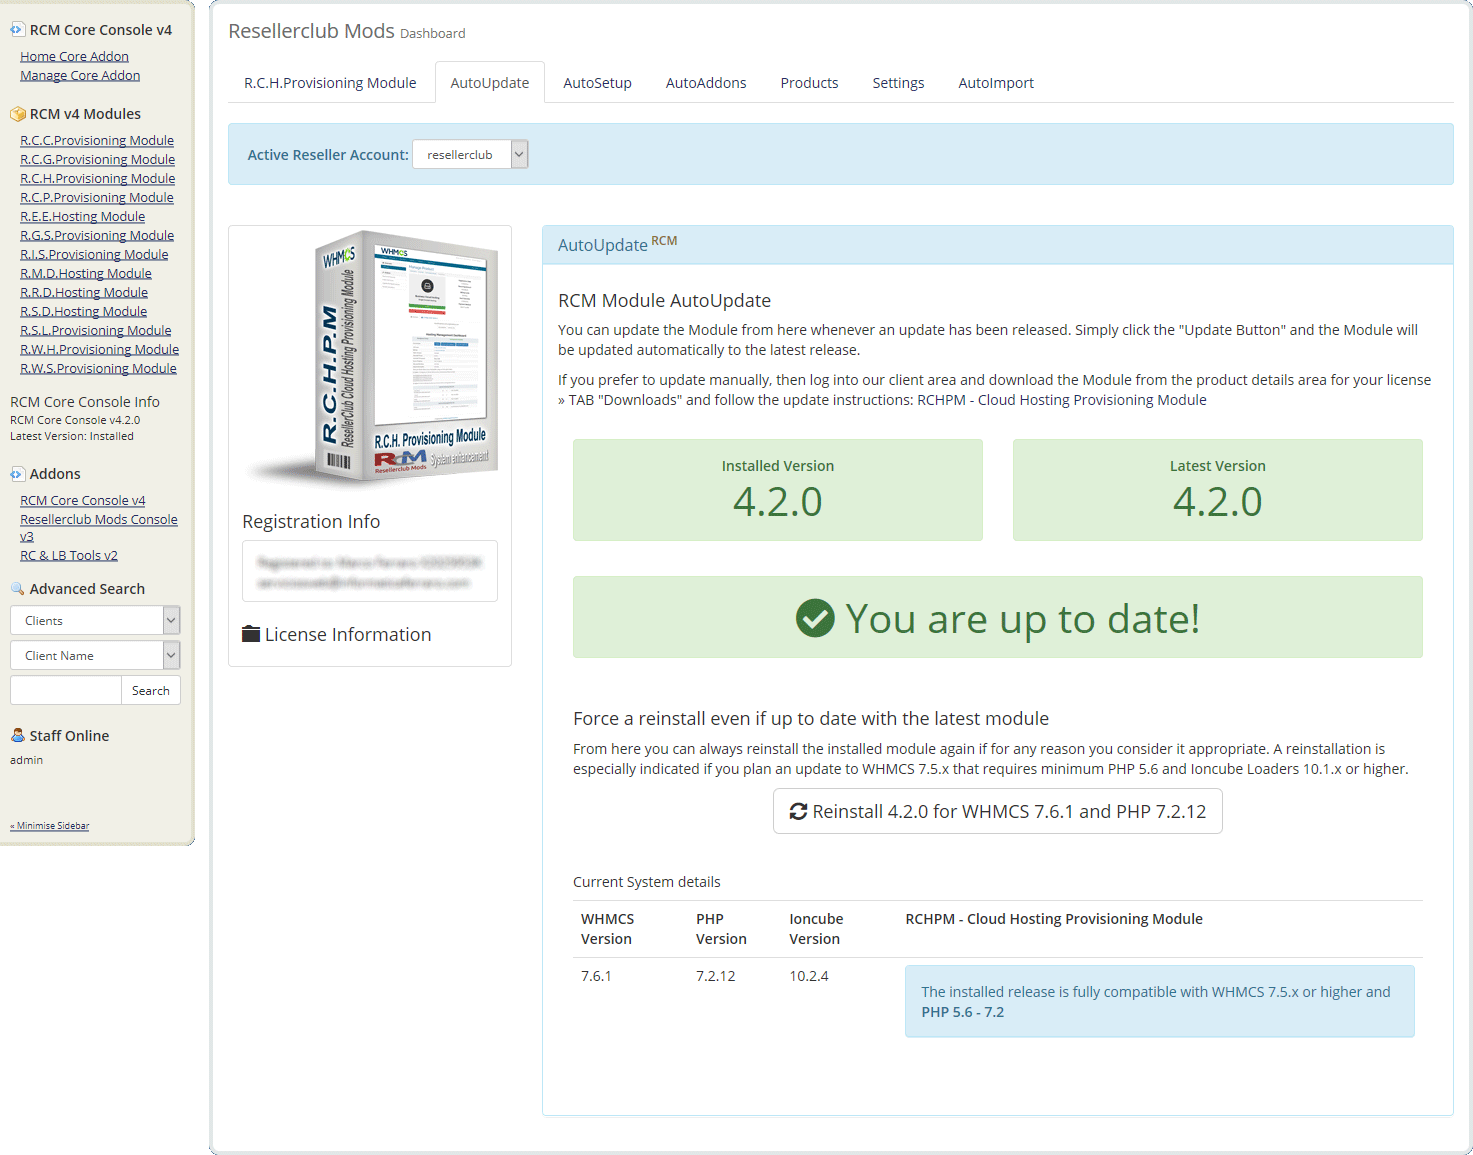This screenshot has height=1155, width=1473.
Task: Open R.I.S.Provisioning Module link
Action: tap(94, 254)
